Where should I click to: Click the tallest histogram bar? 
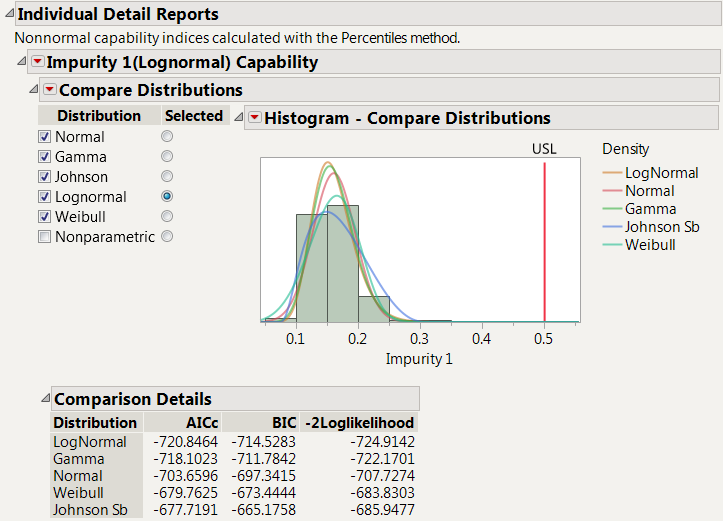coord(343,264)
